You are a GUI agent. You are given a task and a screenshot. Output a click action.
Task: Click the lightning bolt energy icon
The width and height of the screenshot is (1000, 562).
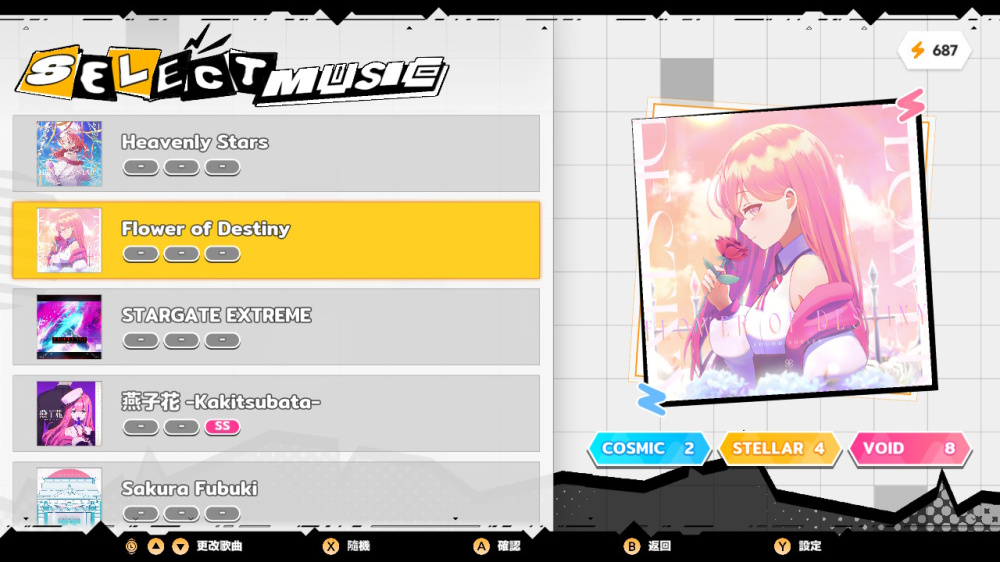tap(918, 50)
